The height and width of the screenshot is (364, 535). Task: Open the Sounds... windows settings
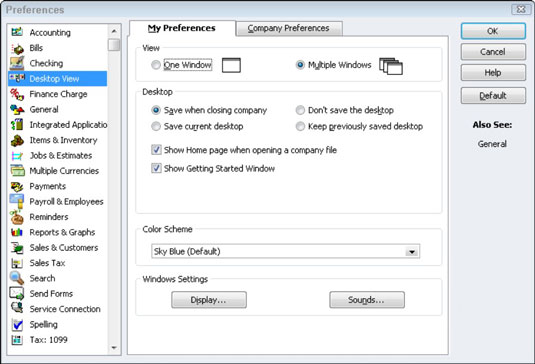tap(367, 300)
